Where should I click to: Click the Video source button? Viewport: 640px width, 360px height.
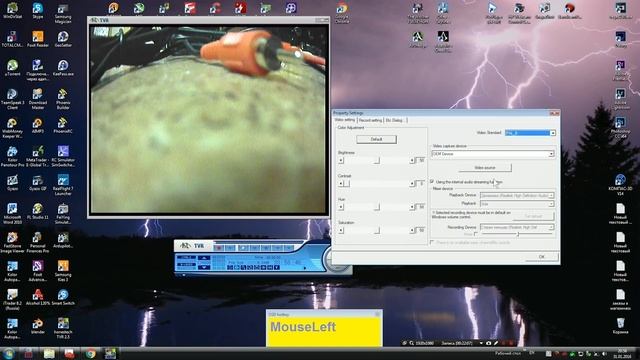485,167
